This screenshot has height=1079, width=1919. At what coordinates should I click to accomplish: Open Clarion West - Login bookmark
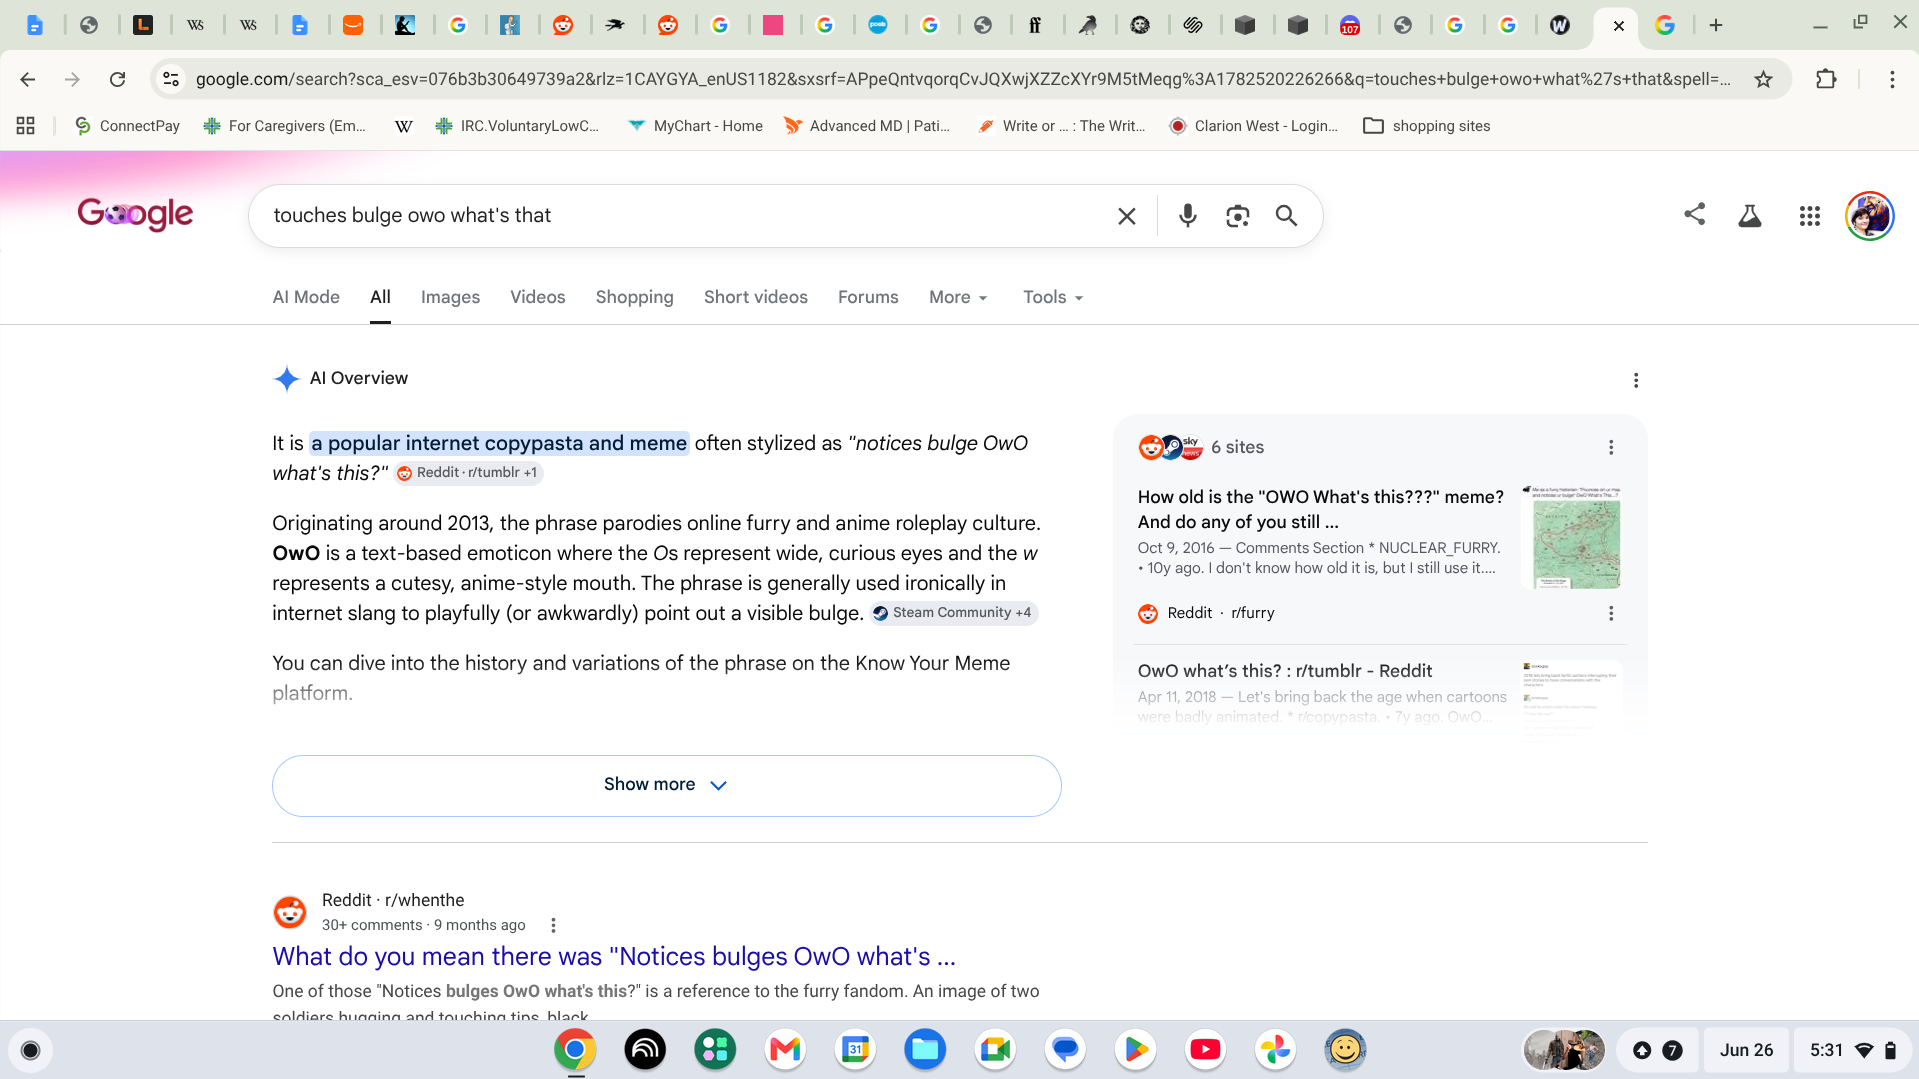click(1254, 126)
